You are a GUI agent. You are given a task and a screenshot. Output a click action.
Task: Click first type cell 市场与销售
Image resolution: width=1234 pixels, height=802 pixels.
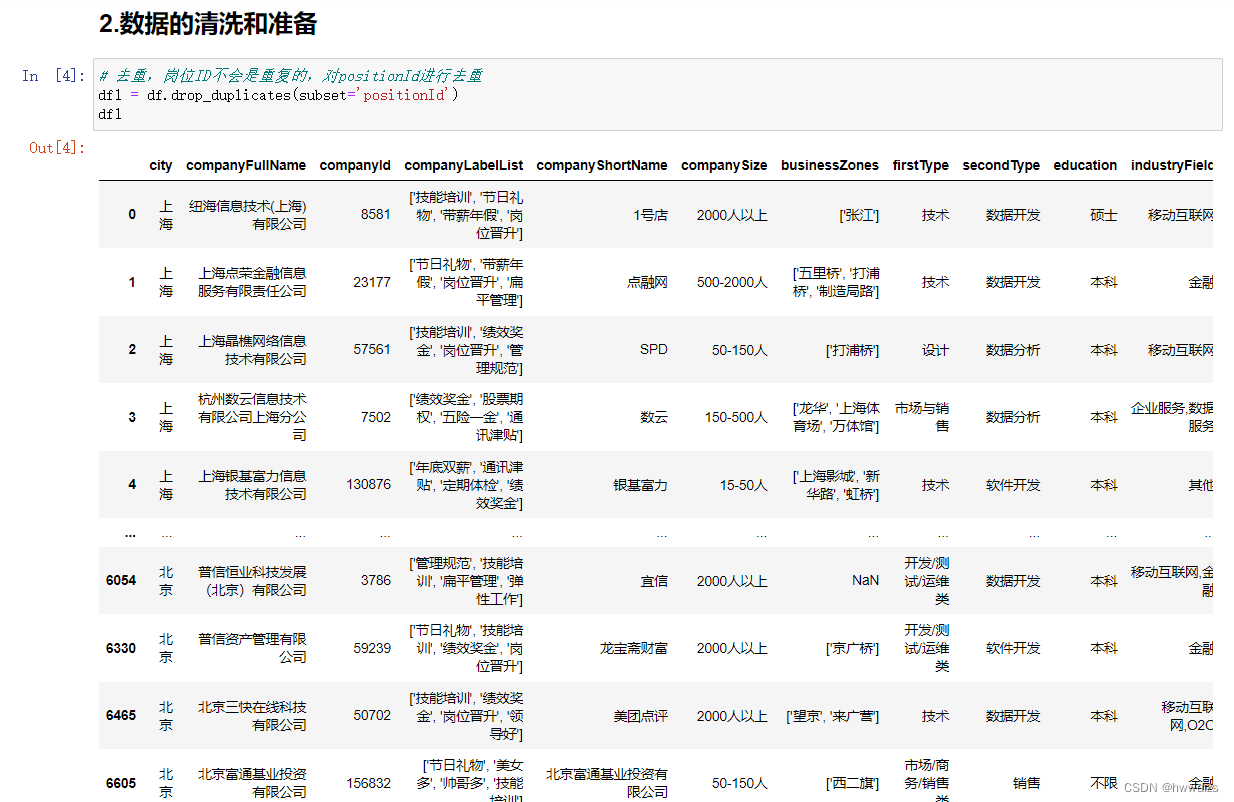tap(922, 417)
